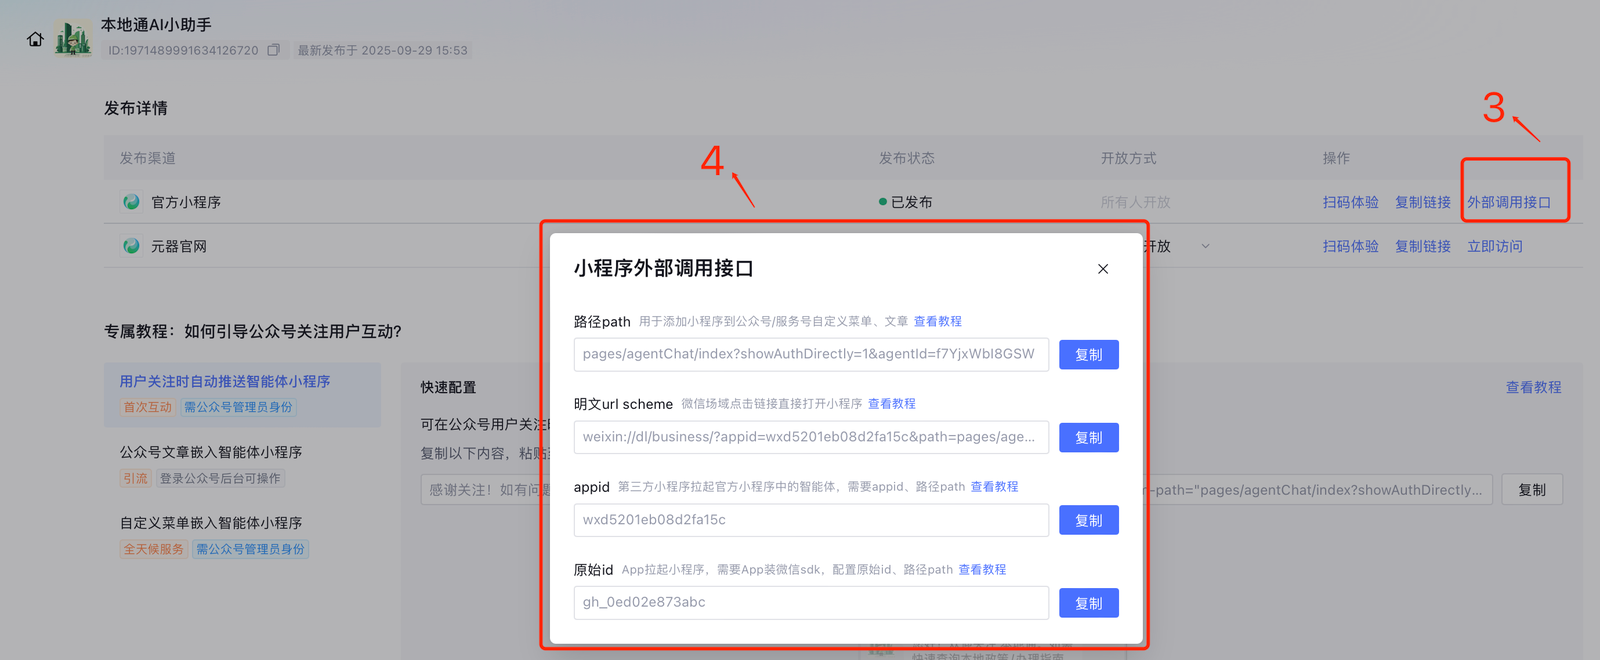Copy the agent ID using copy icon

tap(273, 50)
